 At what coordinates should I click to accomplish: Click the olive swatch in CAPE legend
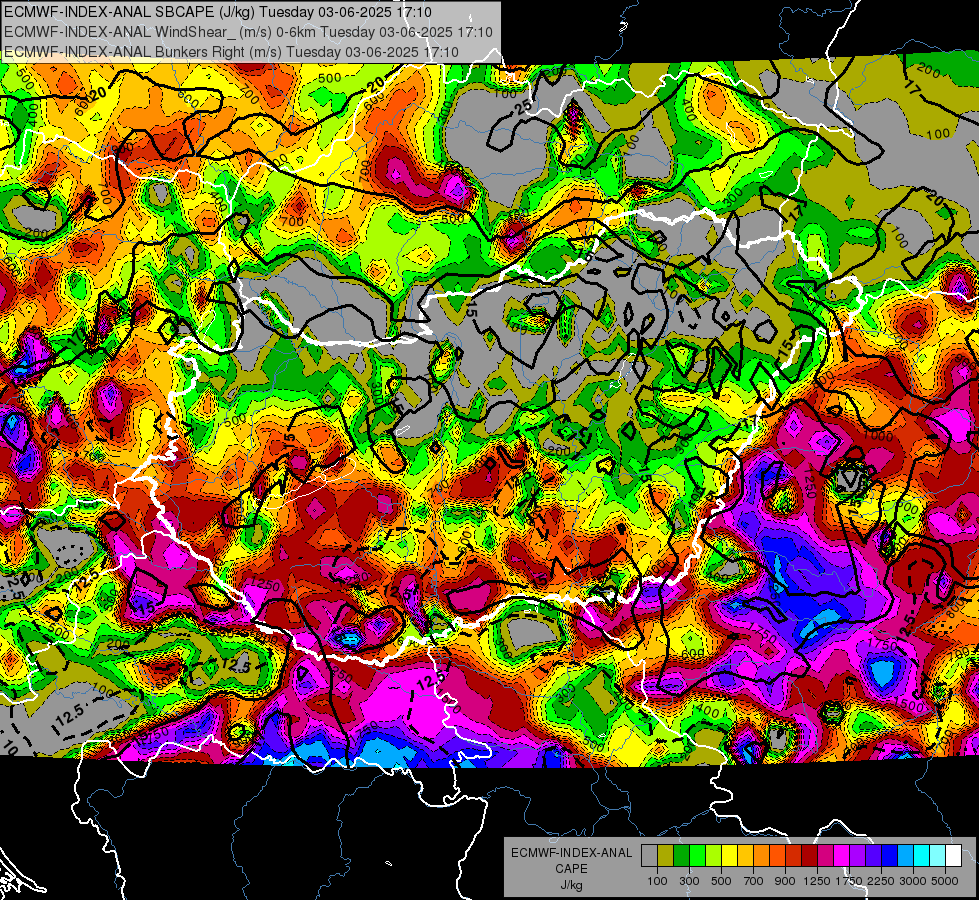pos(665,856)
